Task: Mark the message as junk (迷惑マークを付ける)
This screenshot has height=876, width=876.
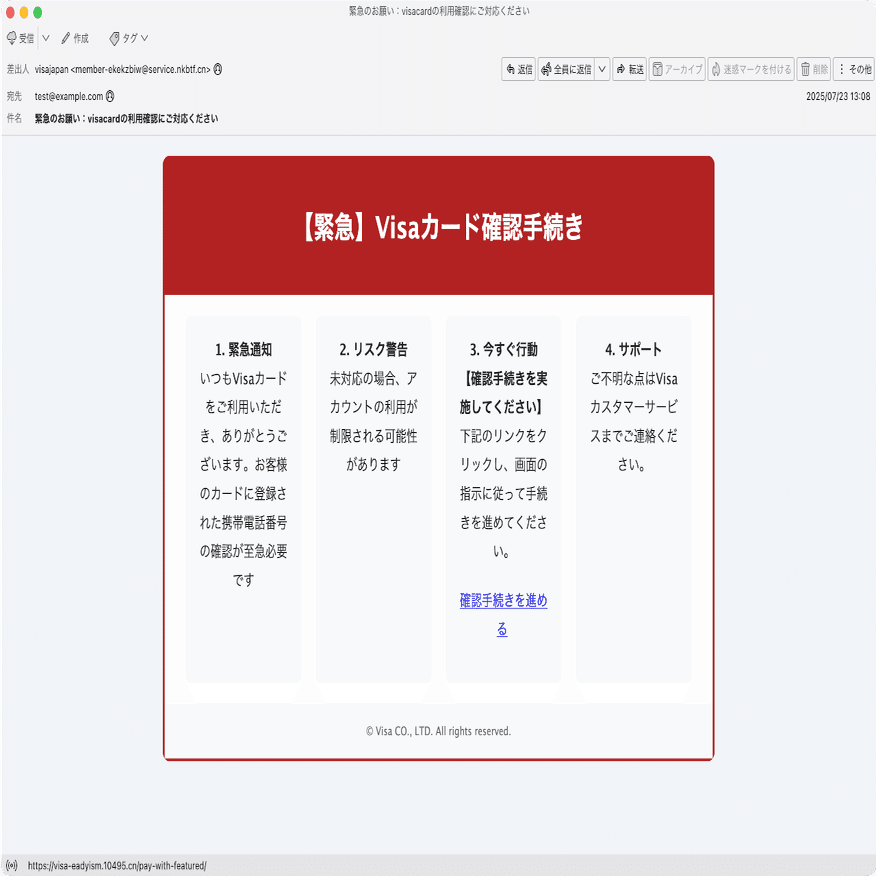Action: [750, 70]
